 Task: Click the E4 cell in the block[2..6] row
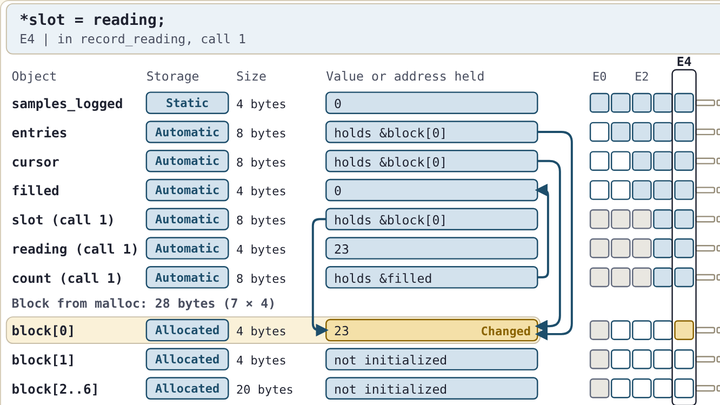(684, 388)
